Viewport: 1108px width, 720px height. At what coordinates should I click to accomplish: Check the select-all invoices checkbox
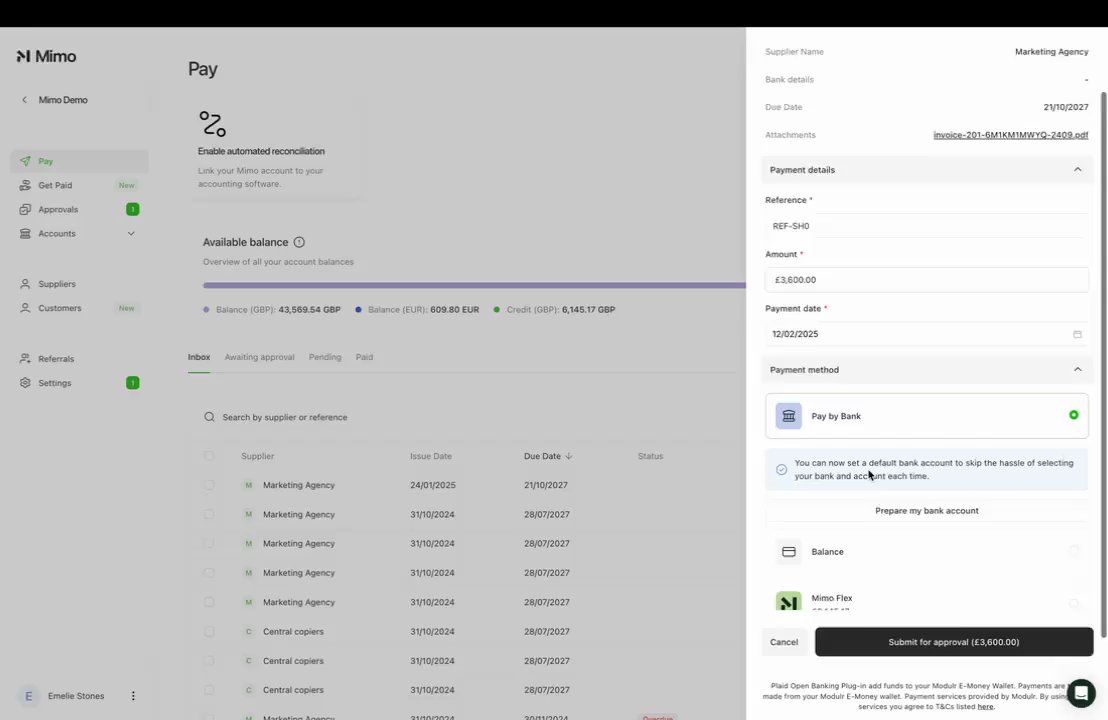point(208,456)
